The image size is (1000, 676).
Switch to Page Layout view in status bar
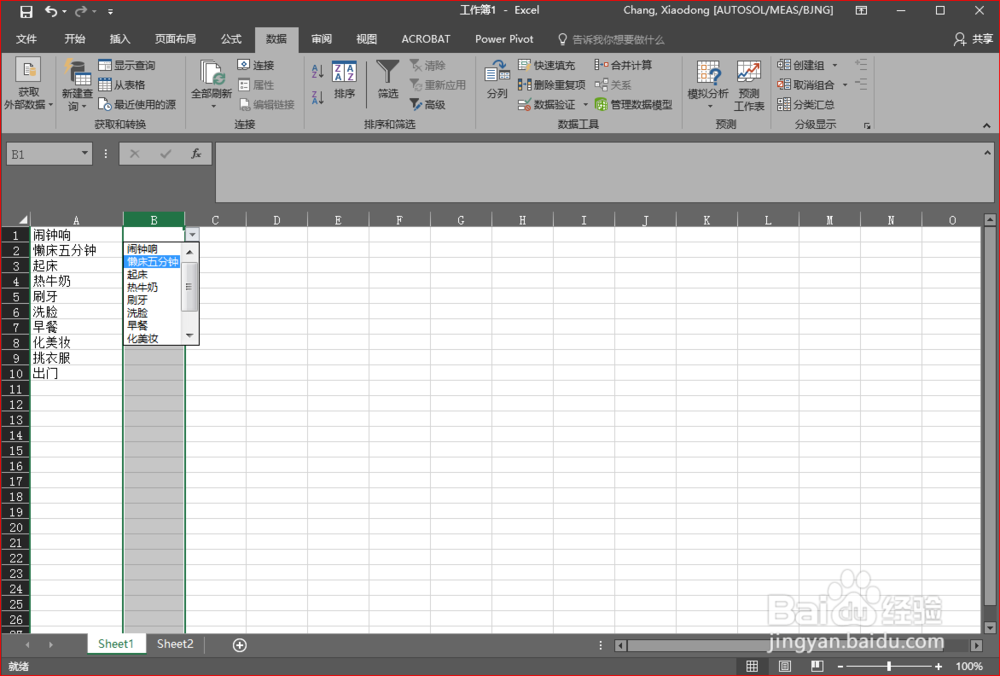point(785,666)
